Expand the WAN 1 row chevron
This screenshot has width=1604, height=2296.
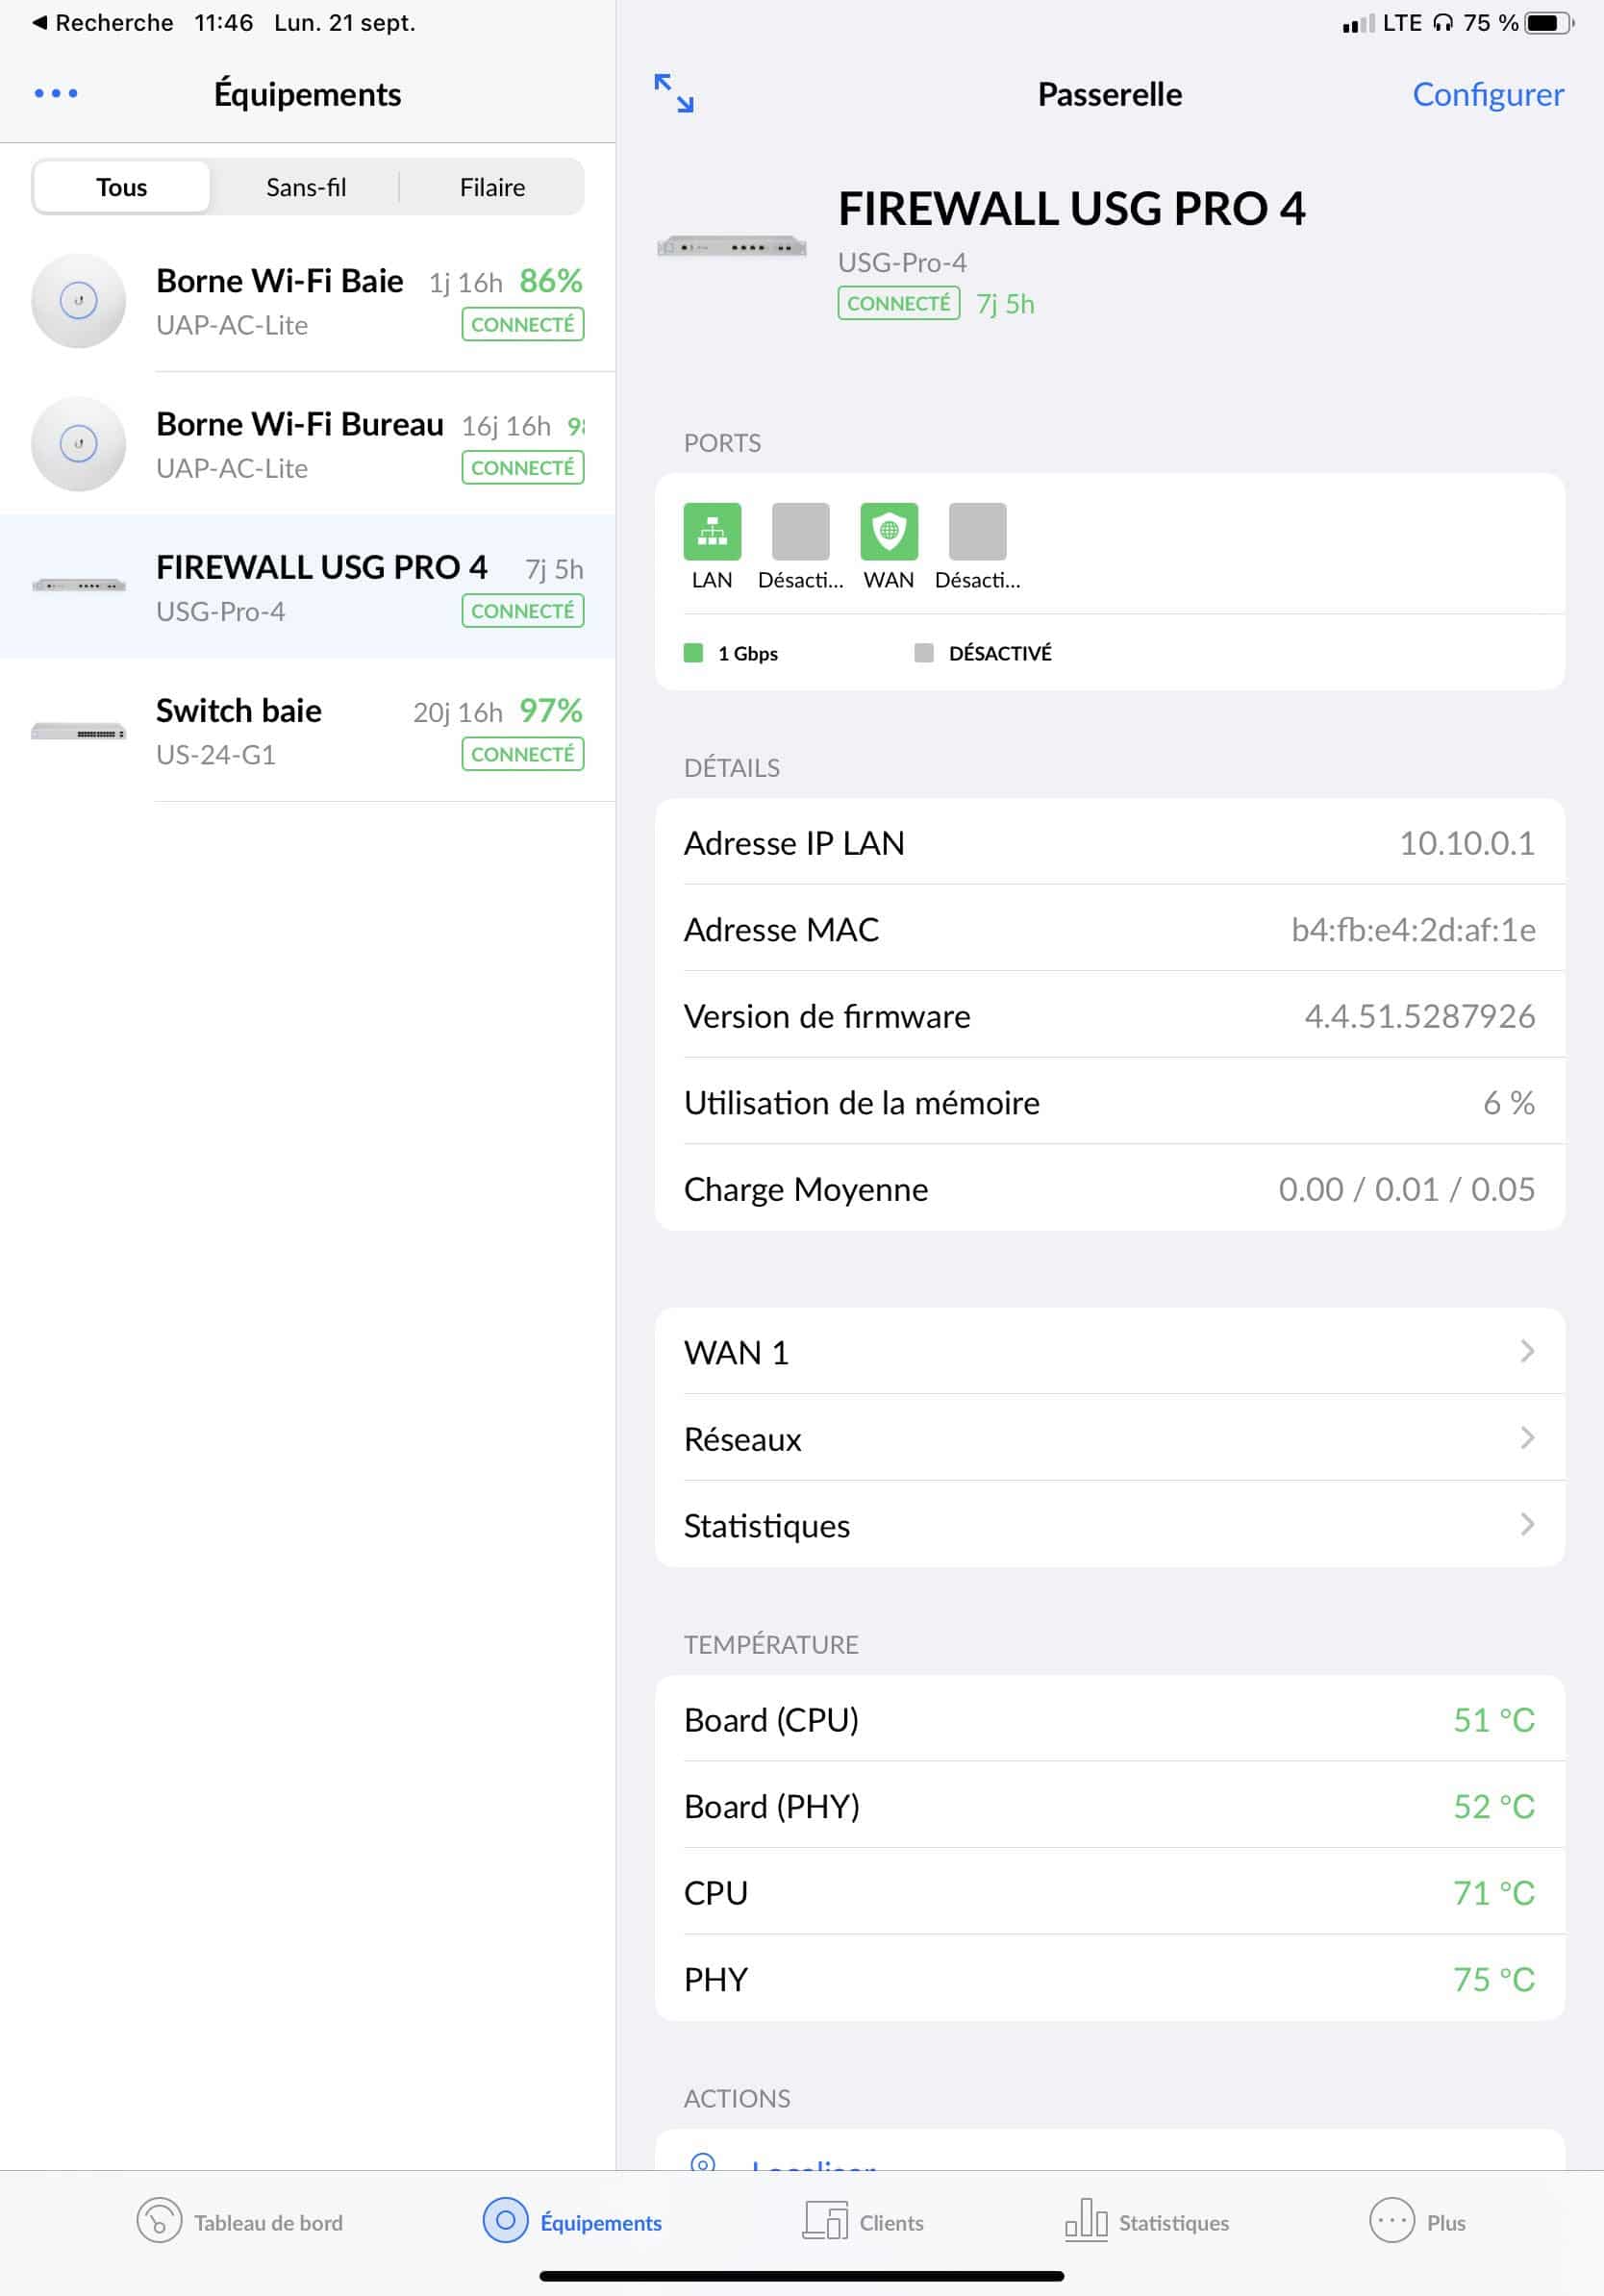(1527, 1351)
